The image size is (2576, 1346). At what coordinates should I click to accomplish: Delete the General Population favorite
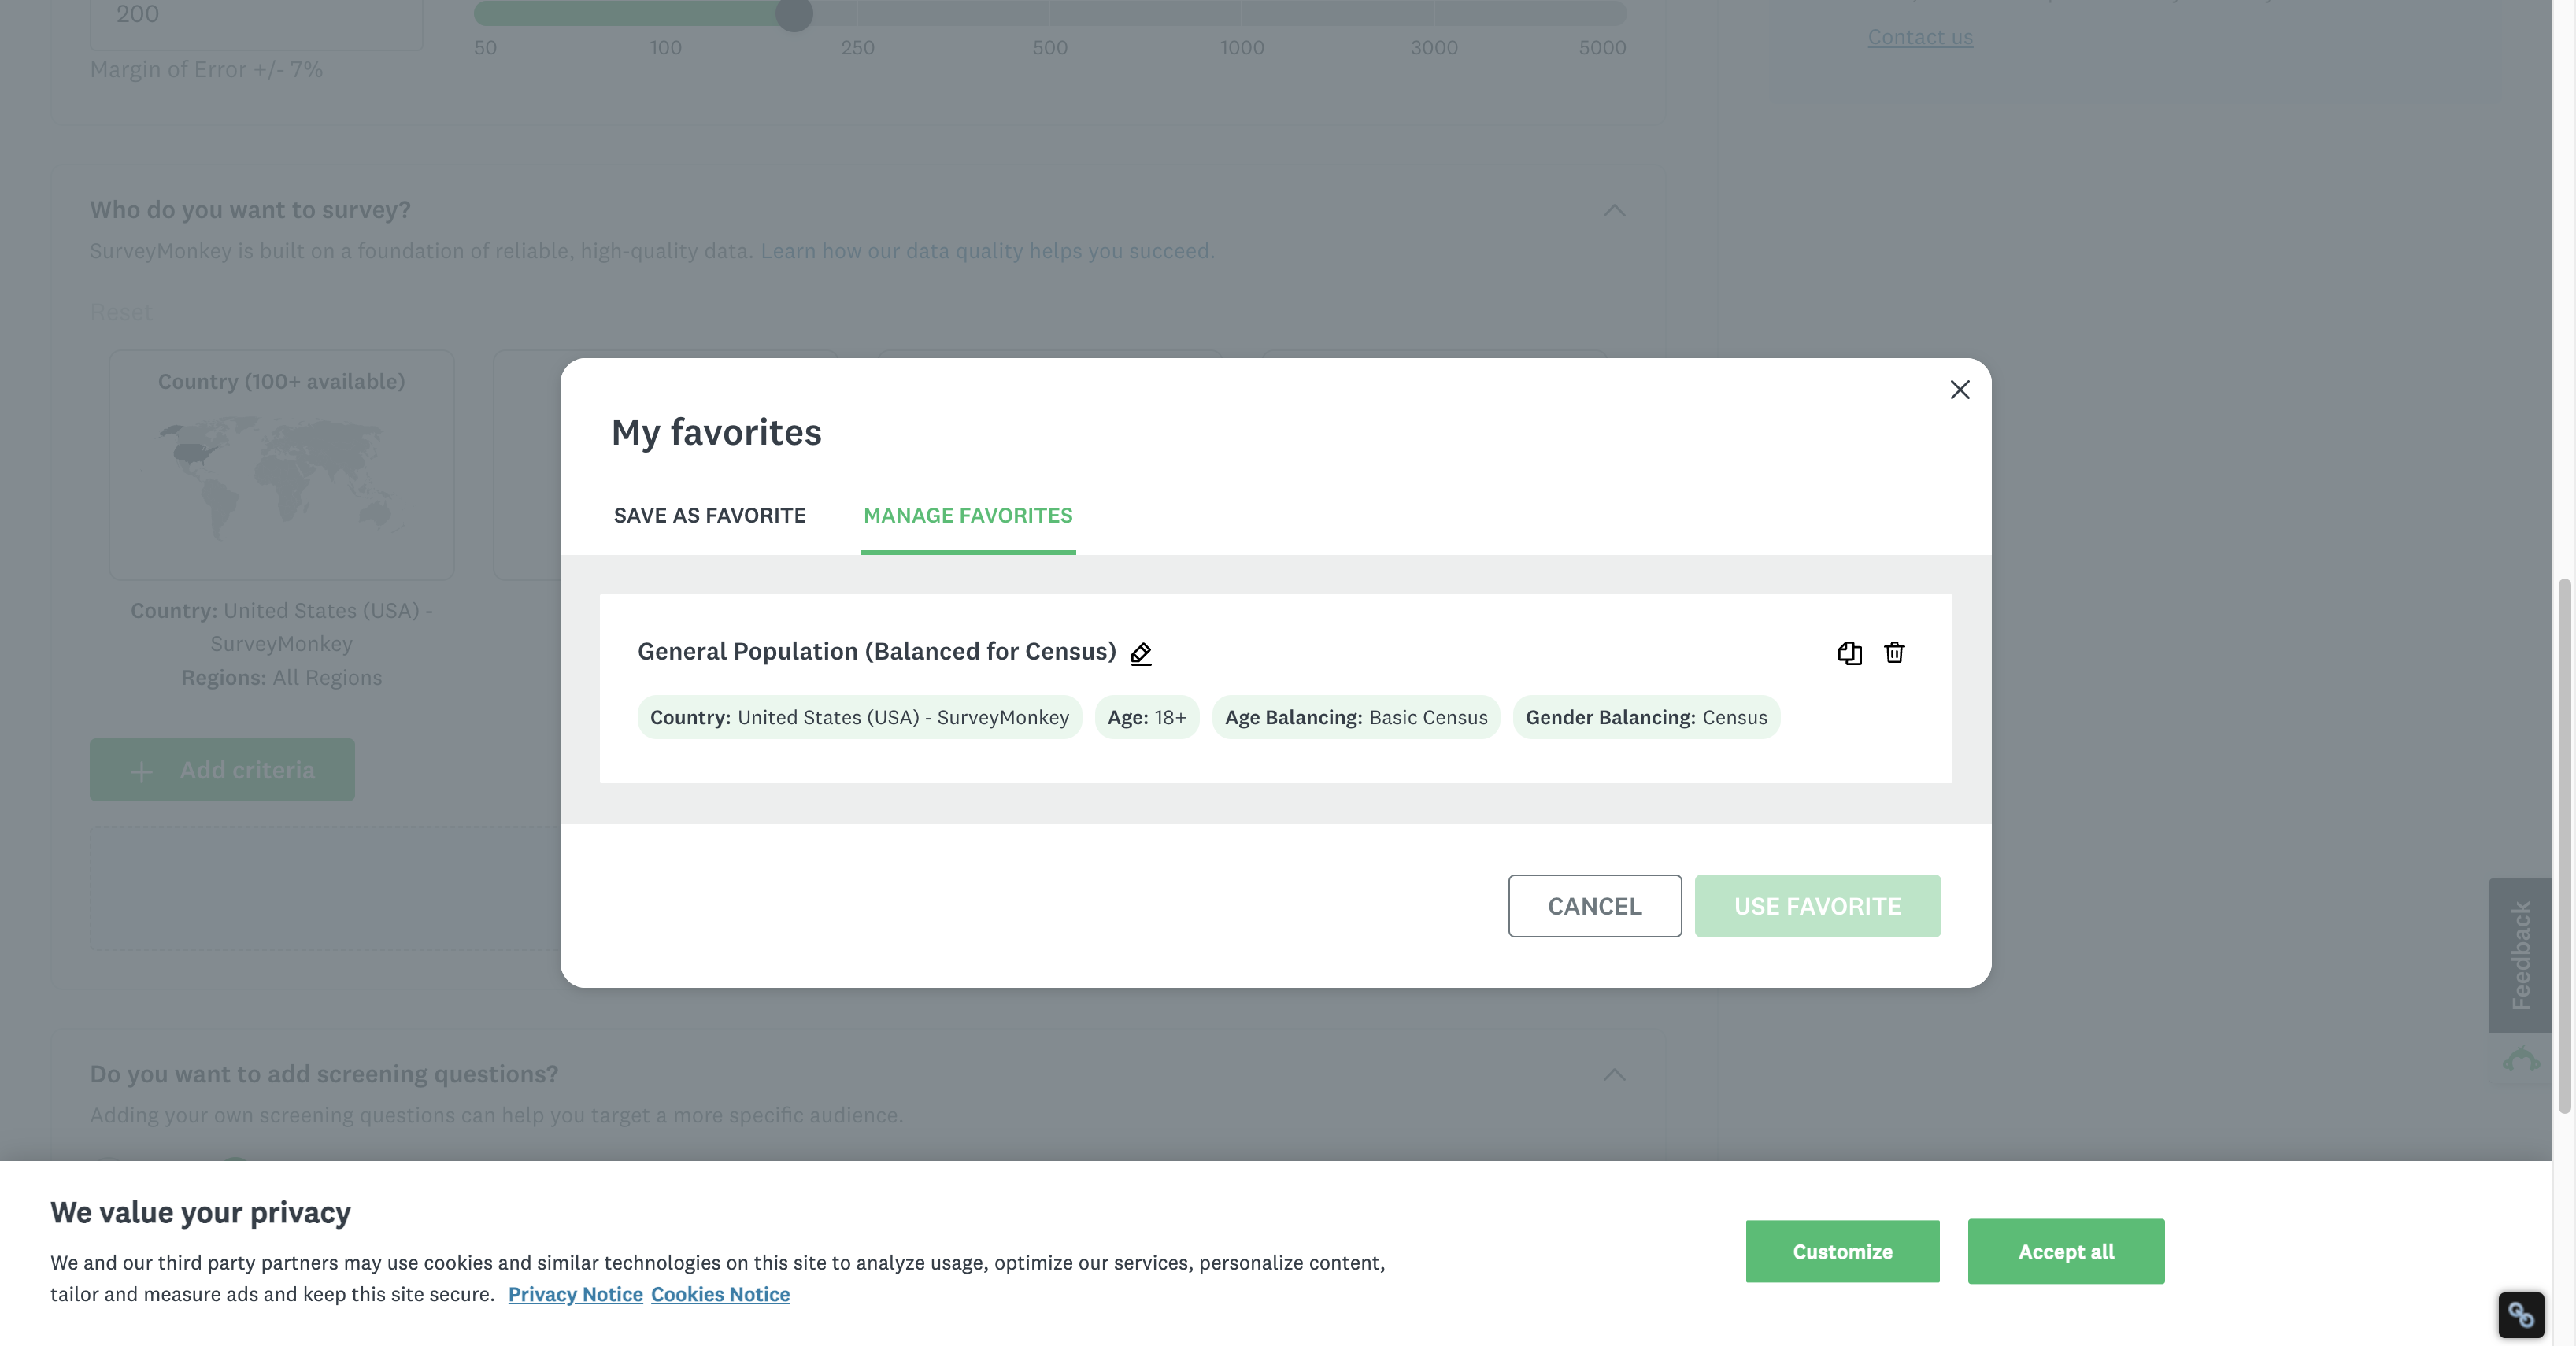pyautogui.click(x=1894, y=653)
